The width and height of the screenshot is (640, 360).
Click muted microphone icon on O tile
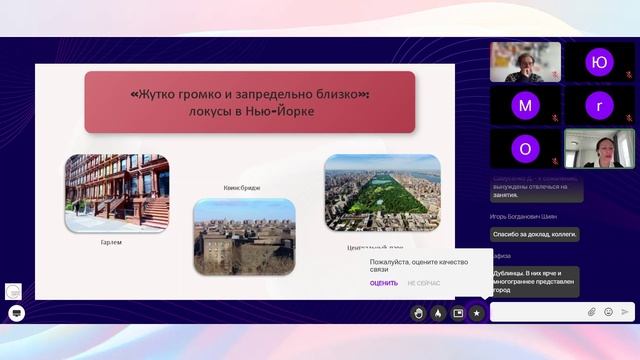[555, 161]
